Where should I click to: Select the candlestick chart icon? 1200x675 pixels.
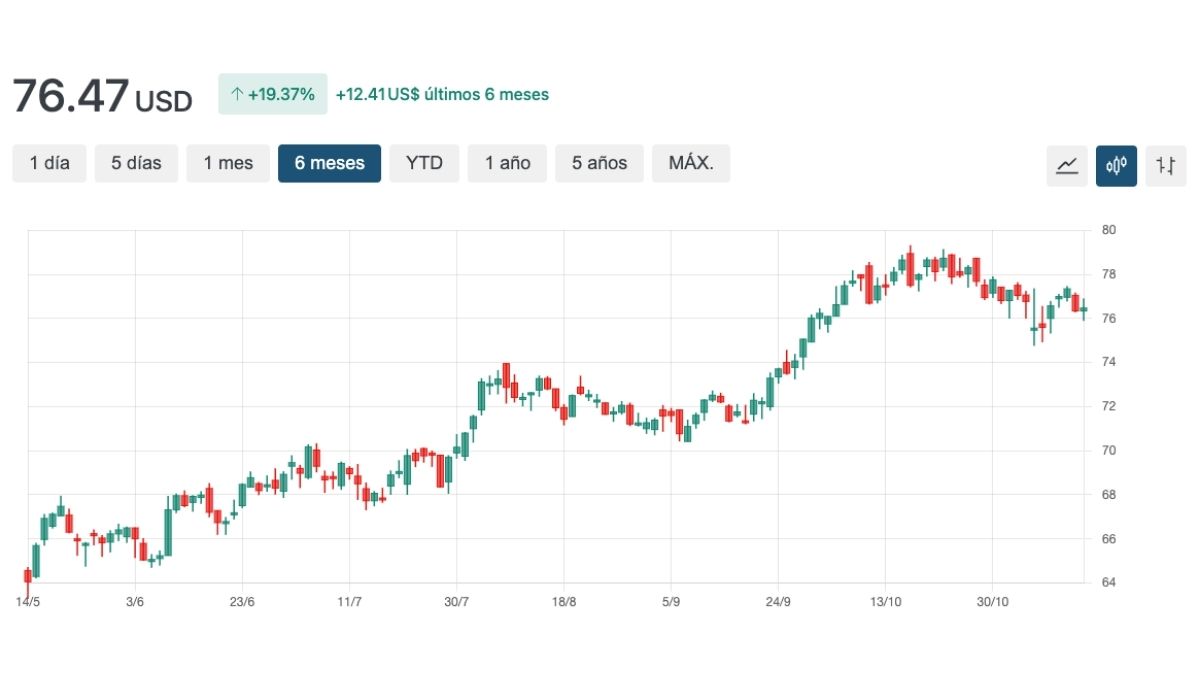1116,165
